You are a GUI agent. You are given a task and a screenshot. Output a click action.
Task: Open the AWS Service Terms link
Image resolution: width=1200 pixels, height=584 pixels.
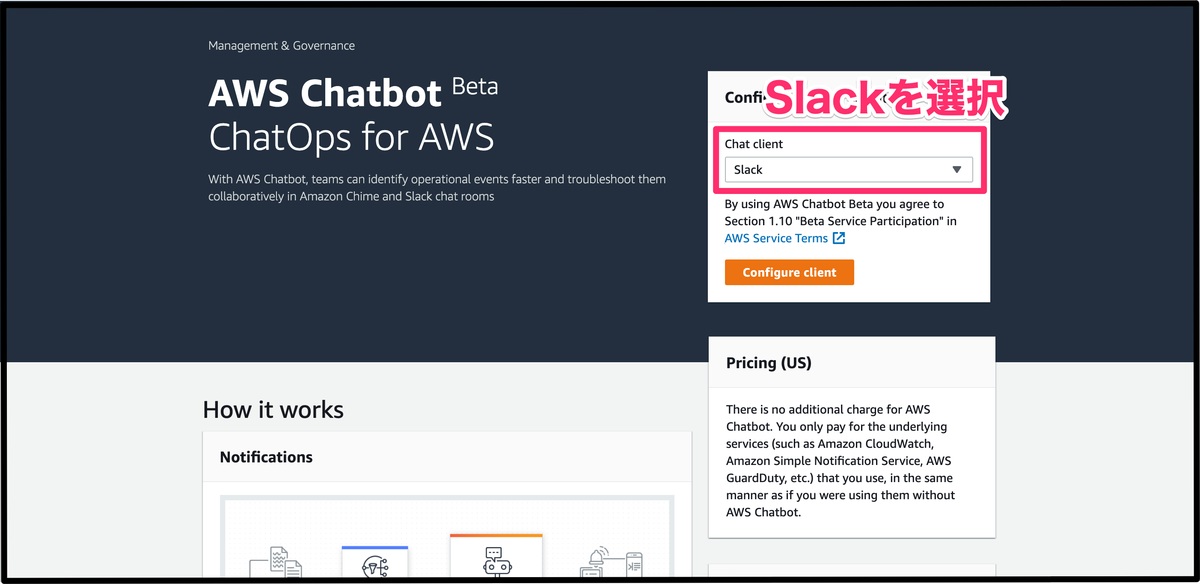(x=776, y=238)
